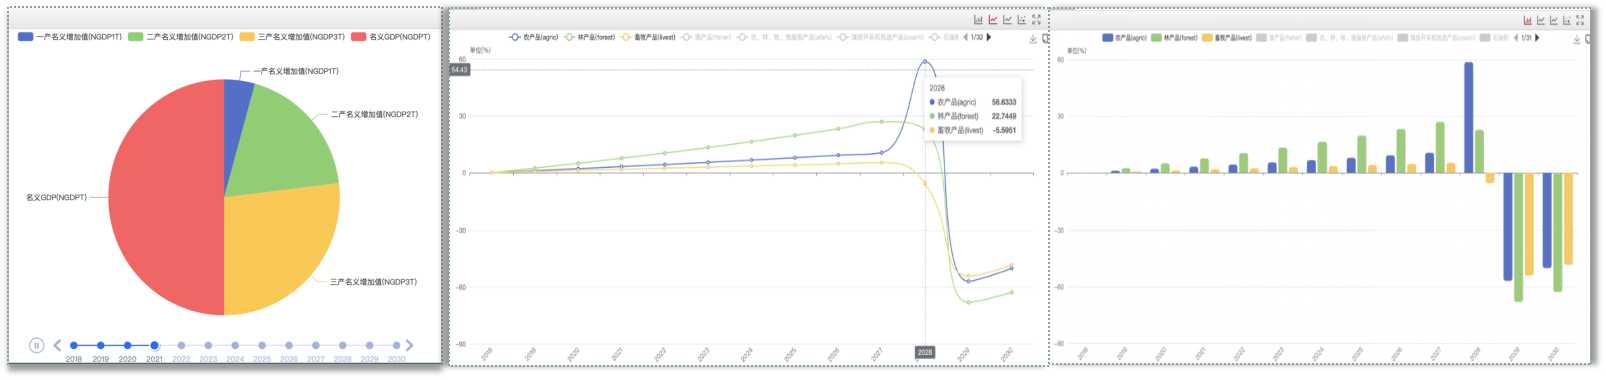Go to previous year on pie timeline

[57, 345]
